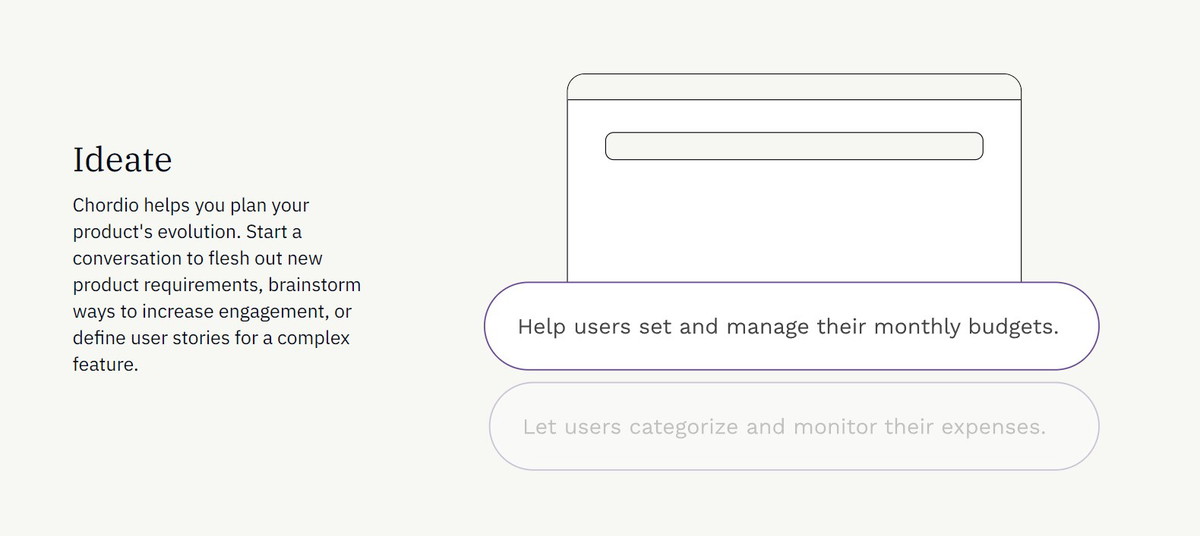Viewport: 1200px width, 536px height.
Task: Click "categorize" in the gray suggestion pill
Action: pos(684,427)
